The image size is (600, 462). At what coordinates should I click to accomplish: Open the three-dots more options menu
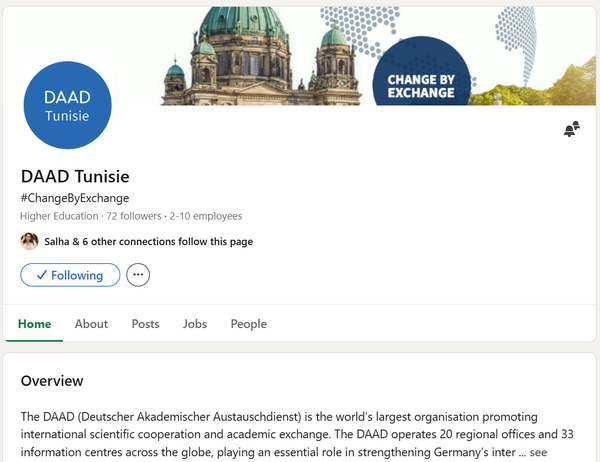pyautogui.click(x=138, y=275)
